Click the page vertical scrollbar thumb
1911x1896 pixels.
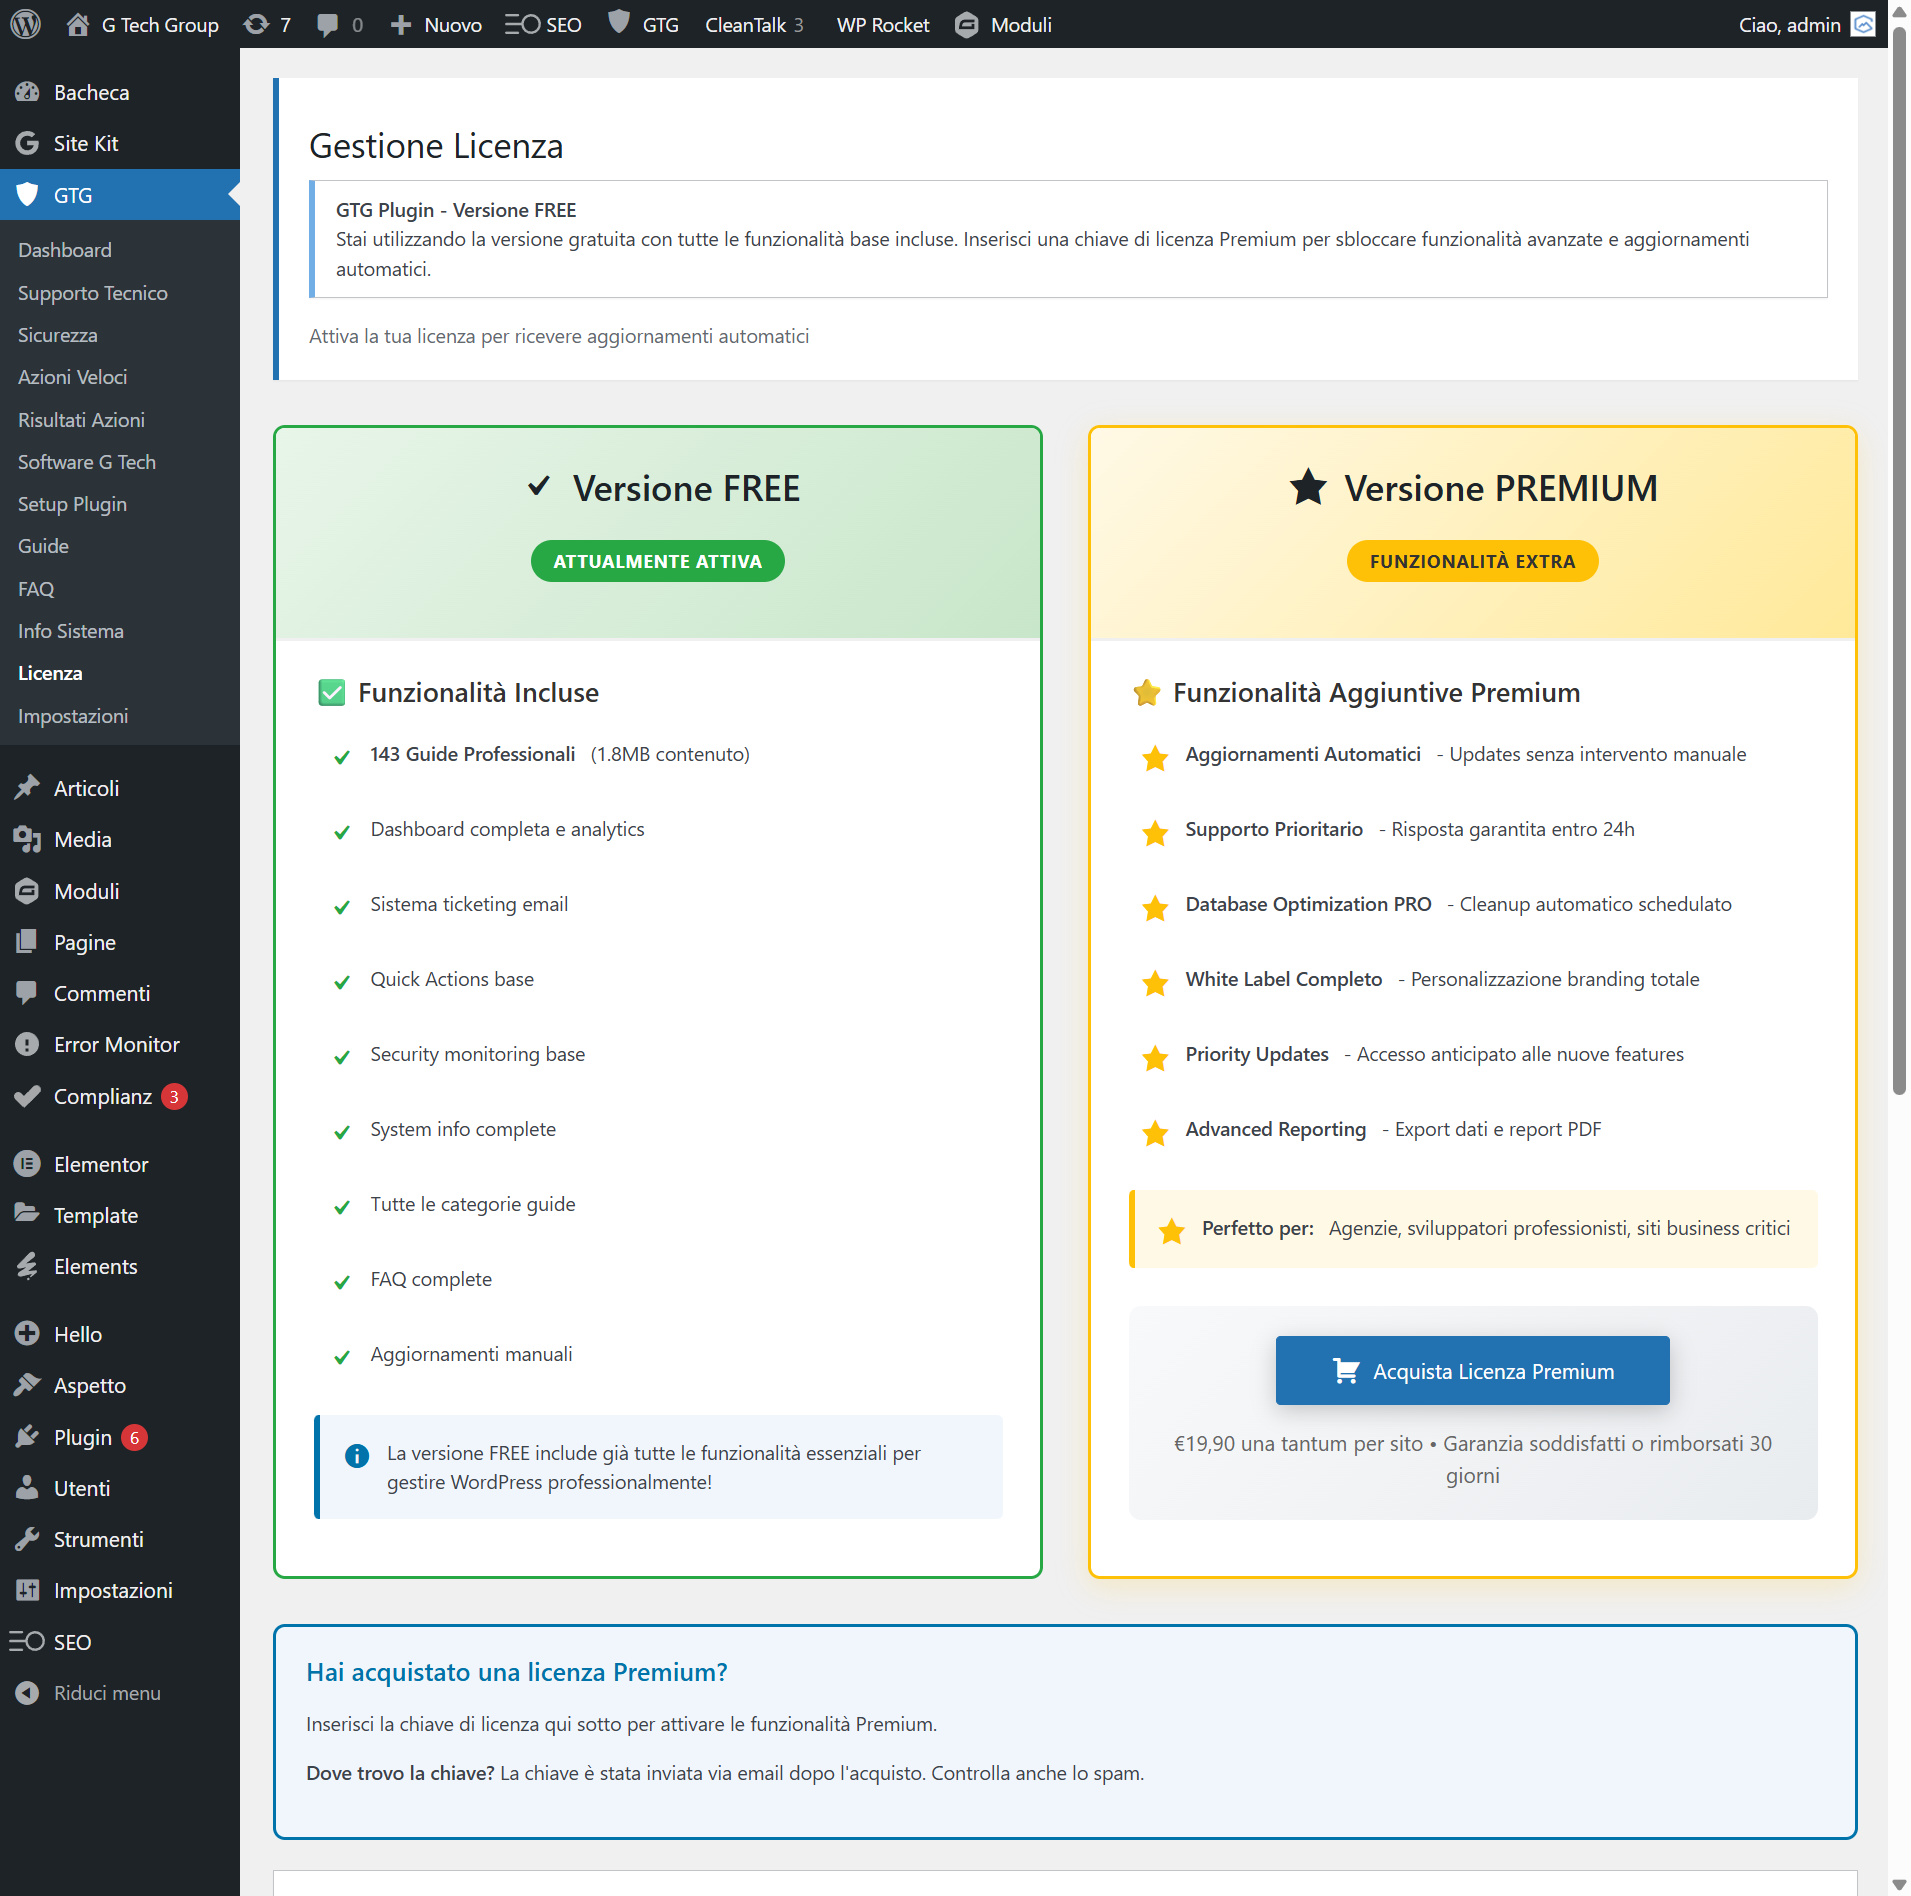[1898, 560]
